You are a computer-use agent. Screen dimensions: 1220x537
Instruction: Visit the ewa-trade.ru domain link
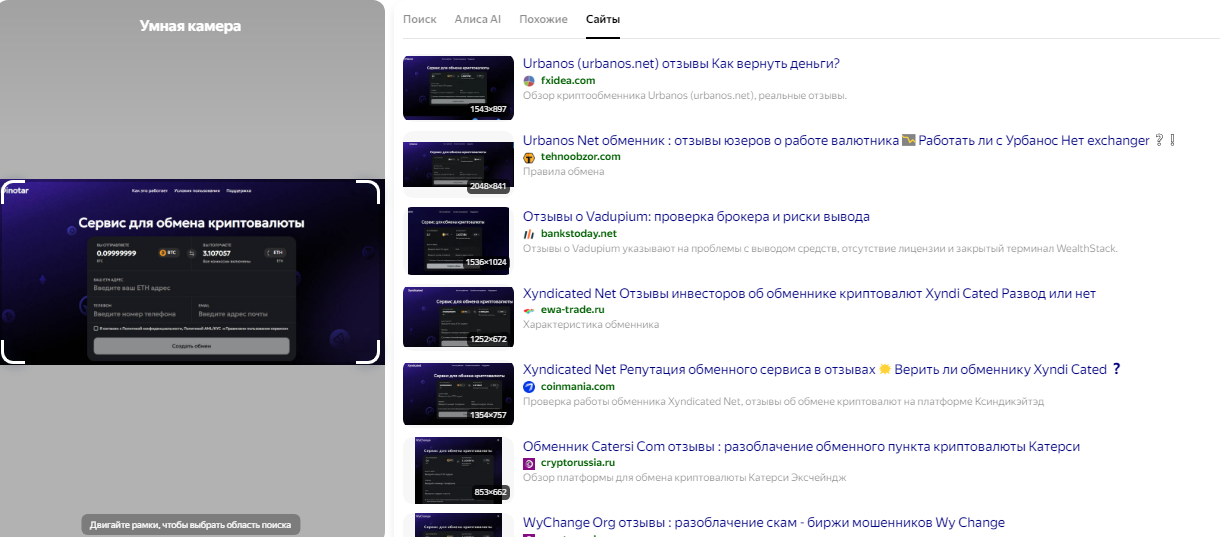[575, 310]
